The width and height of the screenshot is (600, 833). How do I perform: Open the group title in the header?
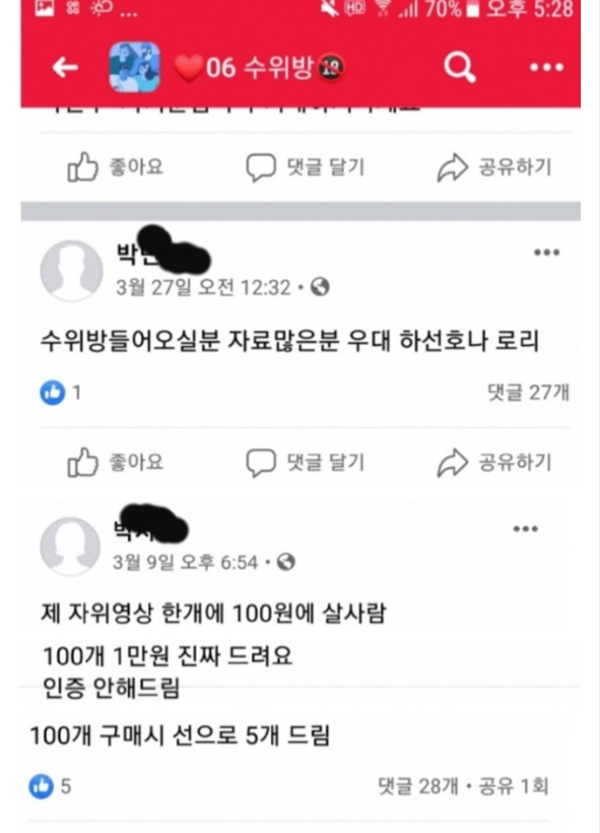(x=260, y=68)
